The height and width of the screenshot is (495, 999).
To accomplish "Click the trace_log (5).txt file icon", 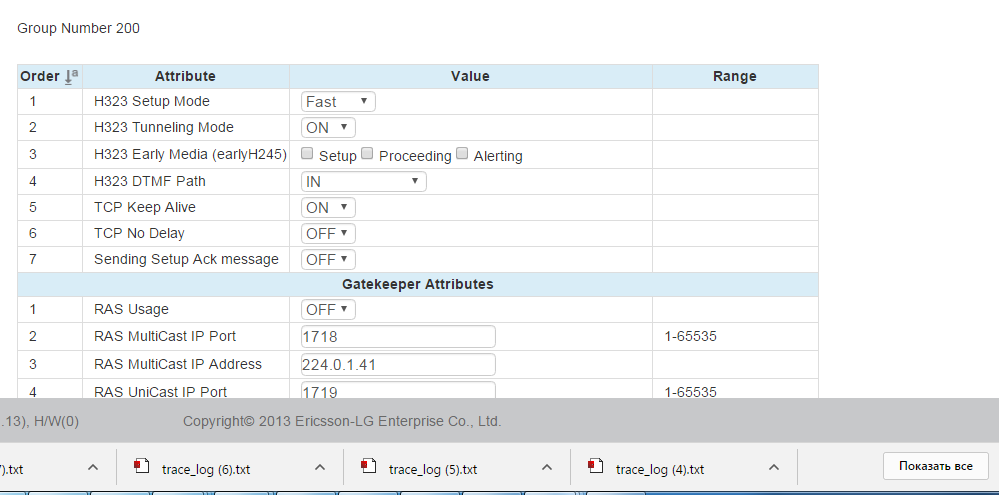I will [369, 467].
